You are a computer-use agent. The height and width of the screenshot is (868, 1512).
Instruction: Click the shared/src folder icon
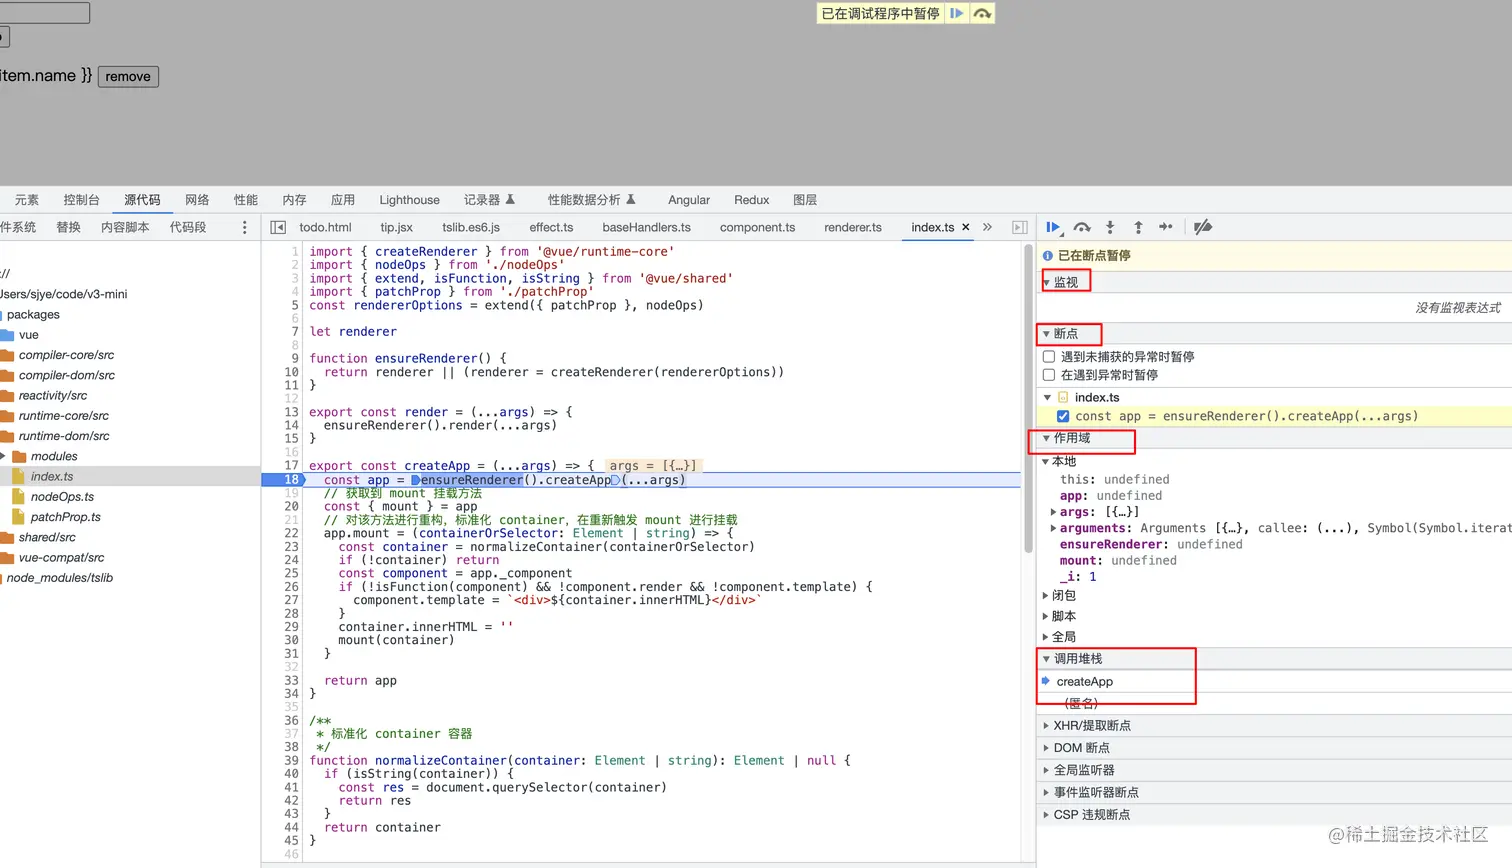[7, 537]
